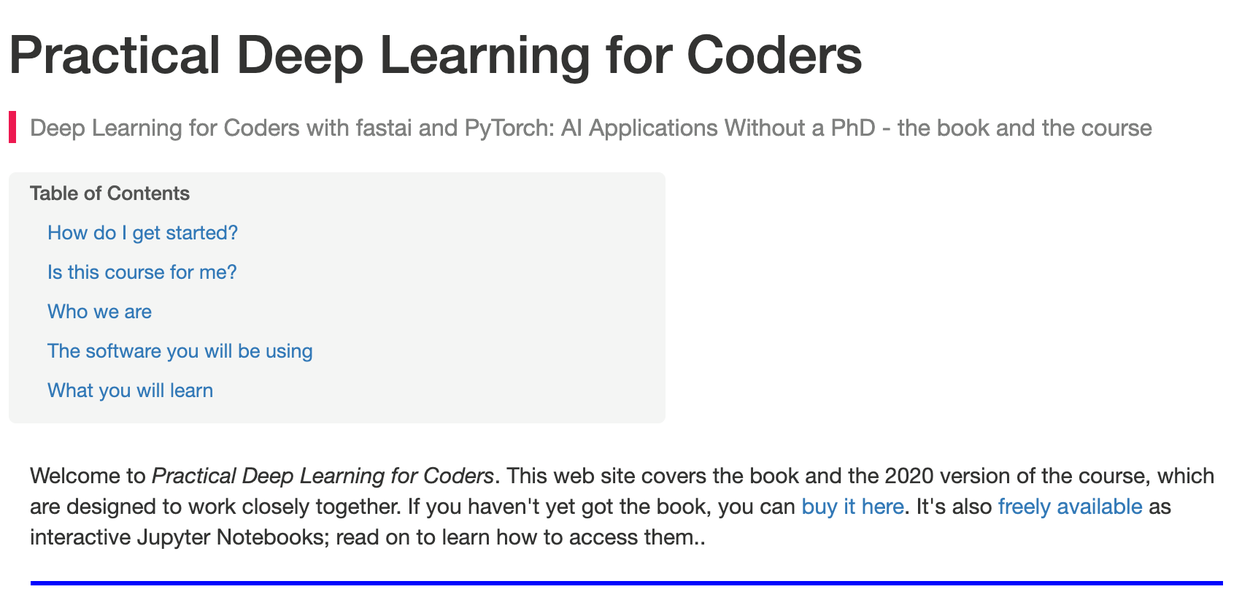This screenshot has height=600, width=1242.
Task: Navigate to "What you will learn" section
Action: (x=130, y=390)
